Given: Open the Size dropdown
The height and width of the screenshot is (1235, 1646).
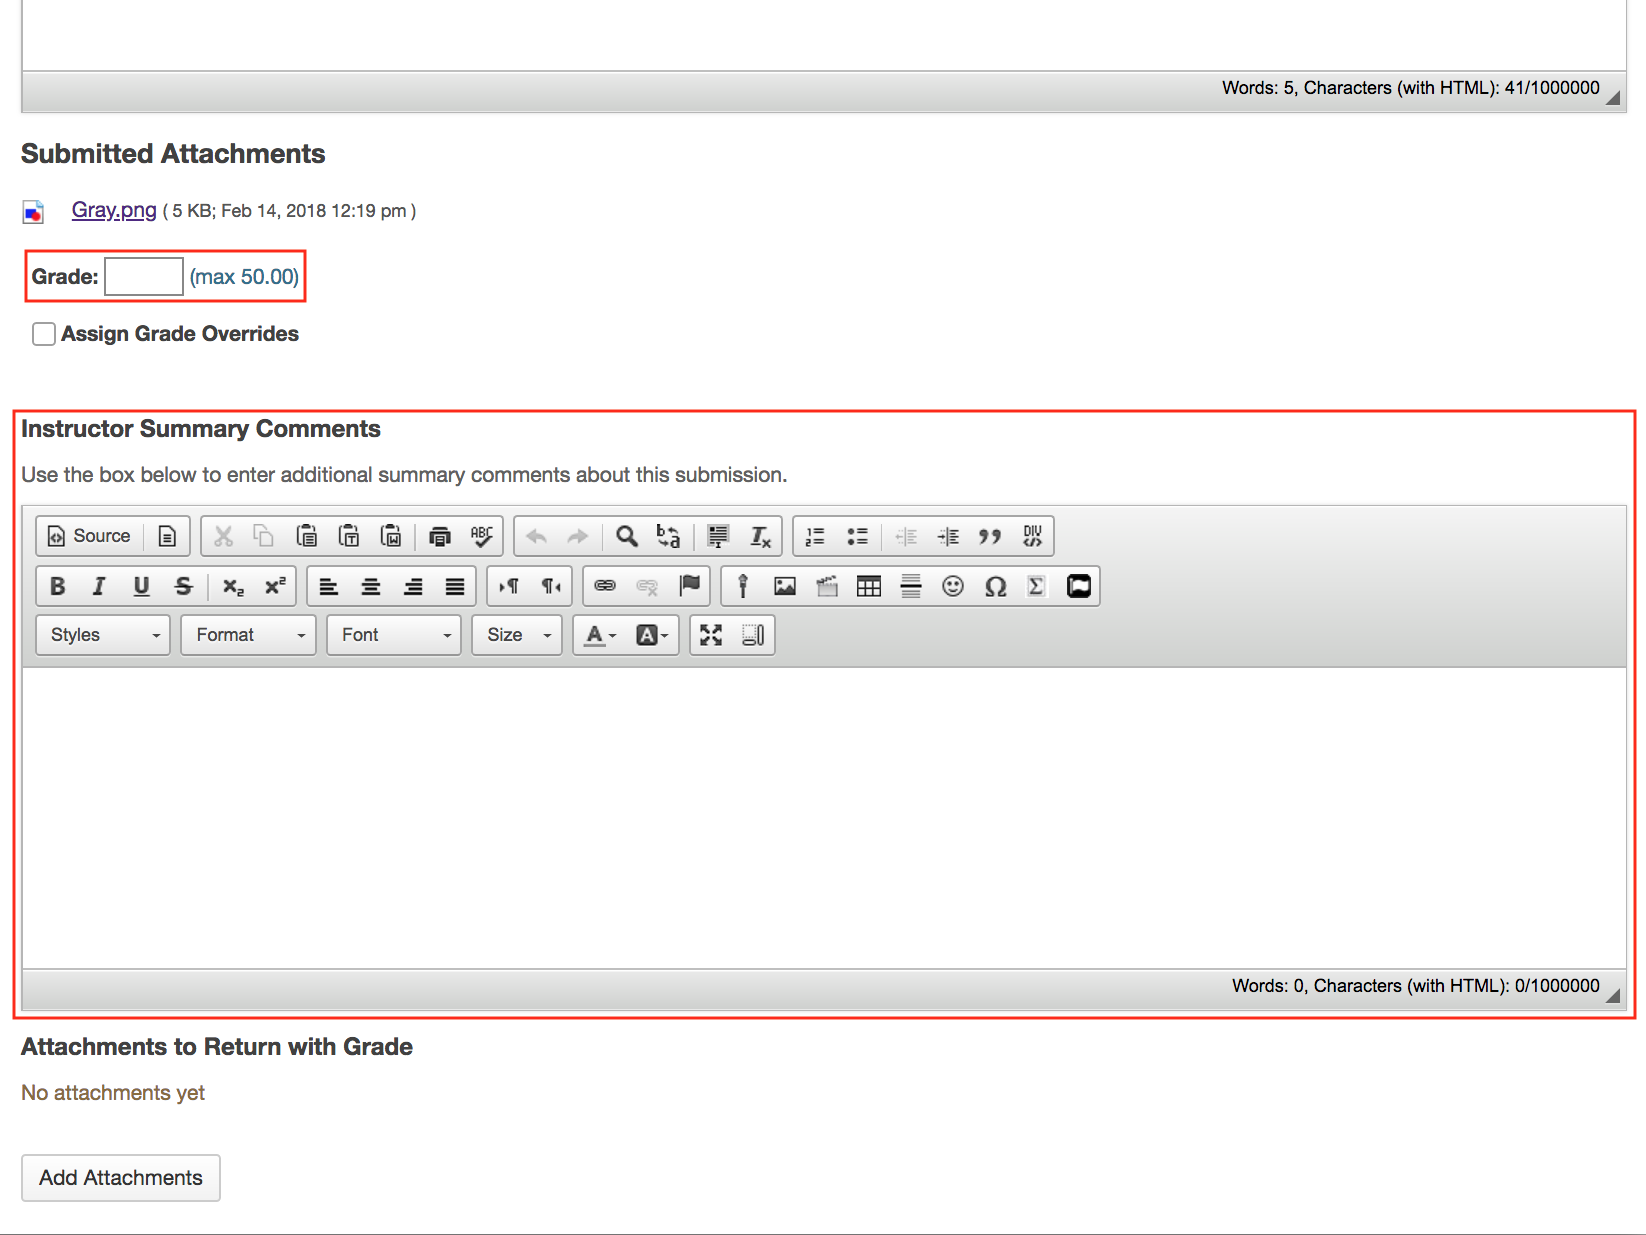Looking at the screenshot, I should tap(516, 635).
